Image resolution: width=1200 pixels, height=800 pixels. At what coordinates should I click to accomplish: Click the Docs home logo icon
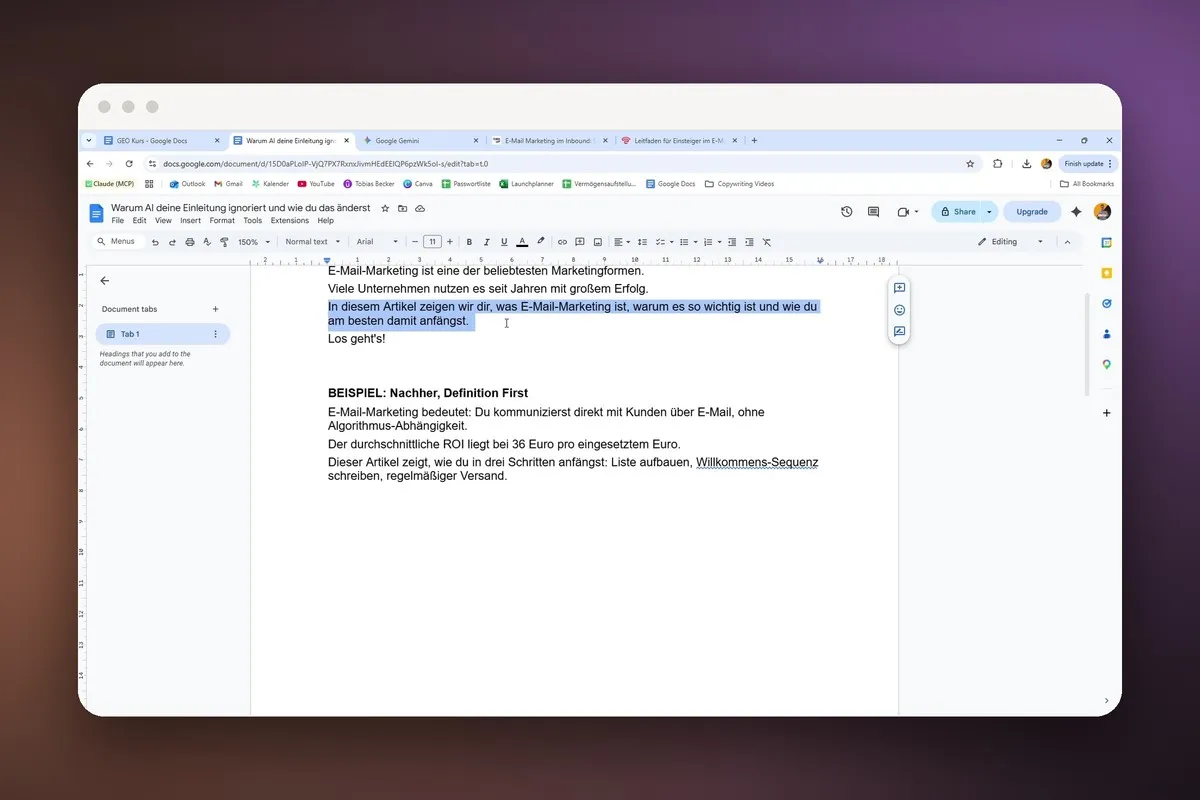[x=97, y=213]
